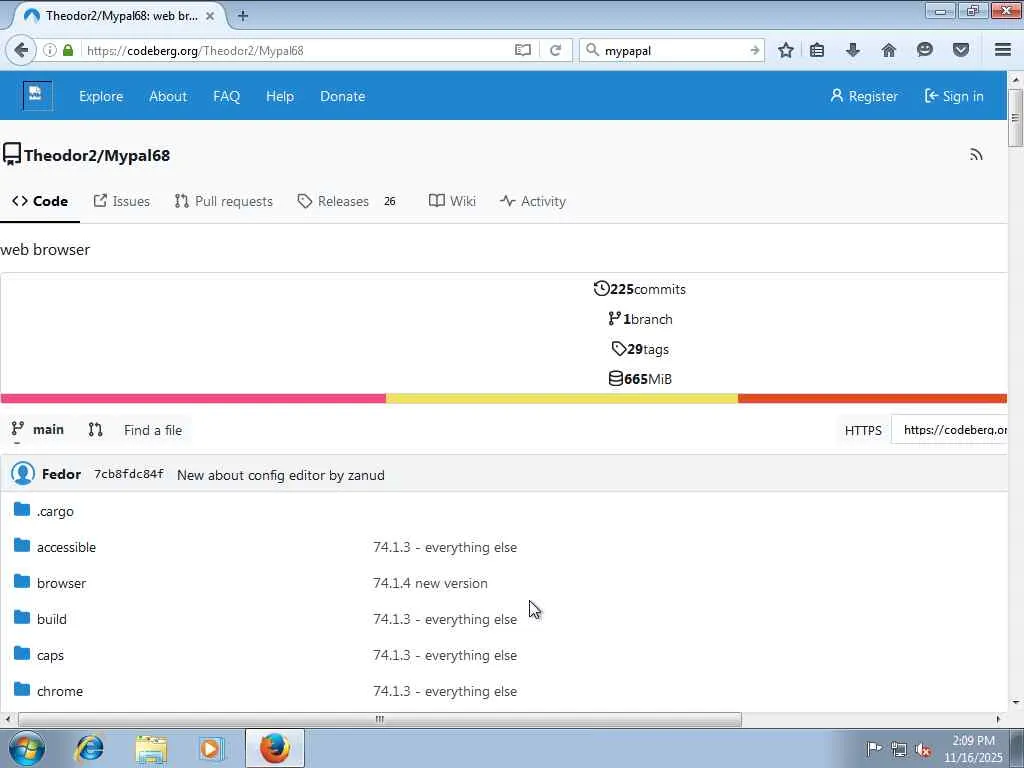Select the HTTPS clone option

point(863,430)
